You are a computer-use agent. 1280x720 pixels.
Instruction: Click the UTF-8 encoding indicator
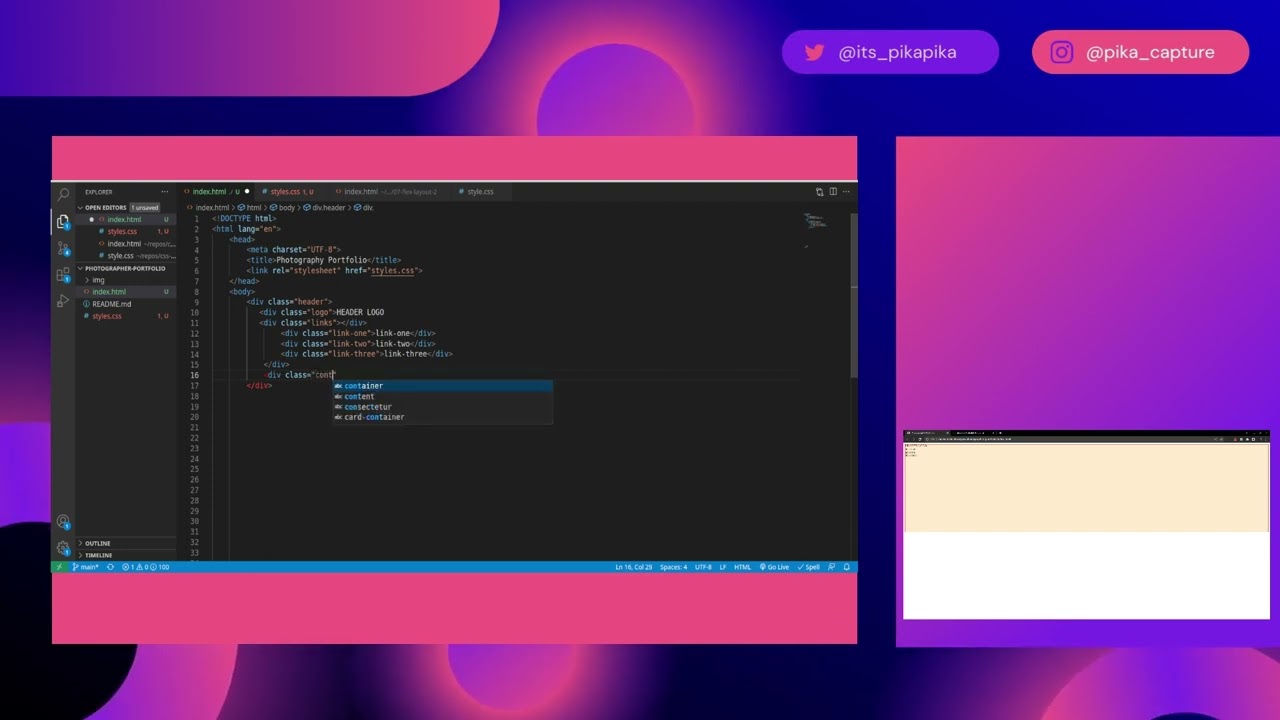pos(703,567)
